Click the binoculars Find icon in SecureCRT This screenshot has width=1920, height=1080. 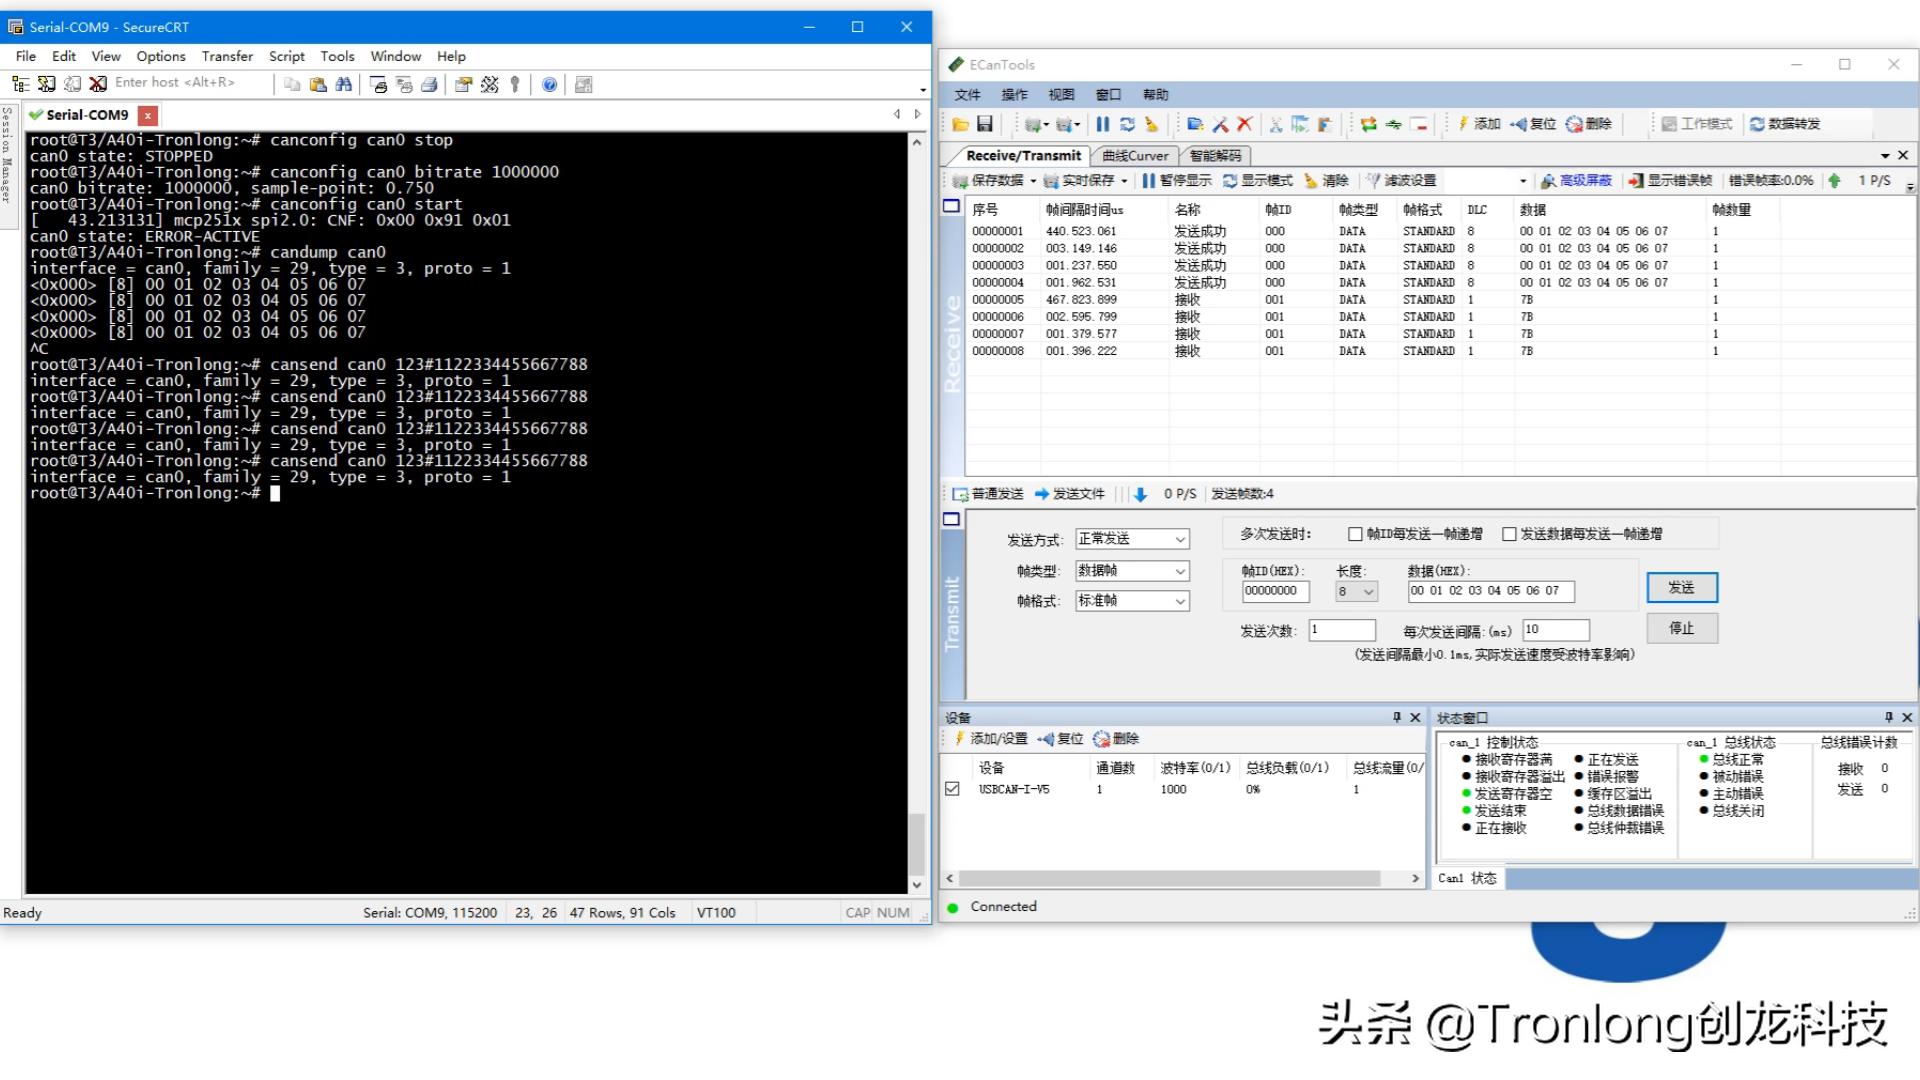[x=344, y=84]
